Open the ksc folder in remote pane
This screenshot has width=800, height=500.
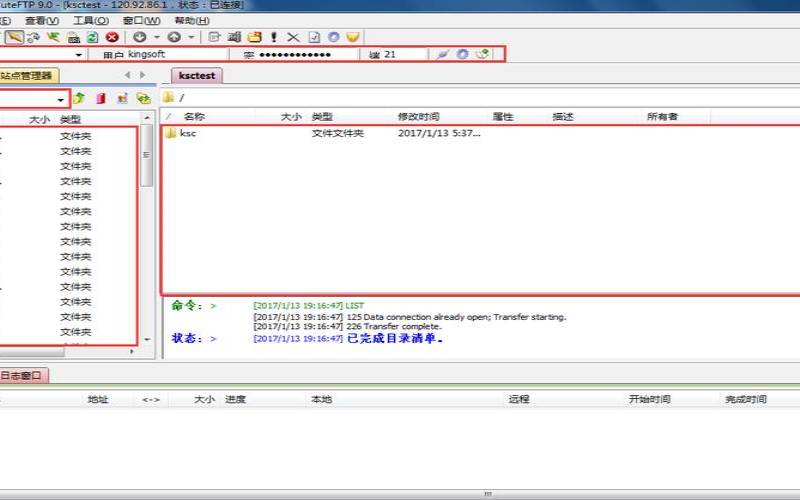coord(187,133)
